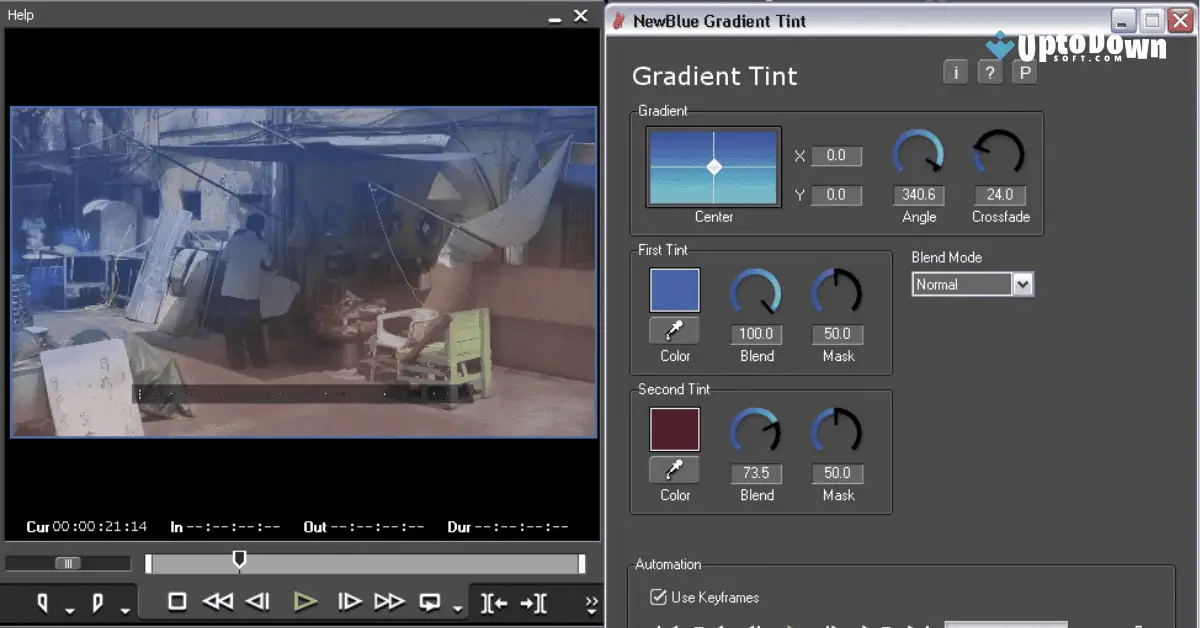Click the Second Tint color swatch
This screenshot has height=628, width=1200.
(673, 429)
